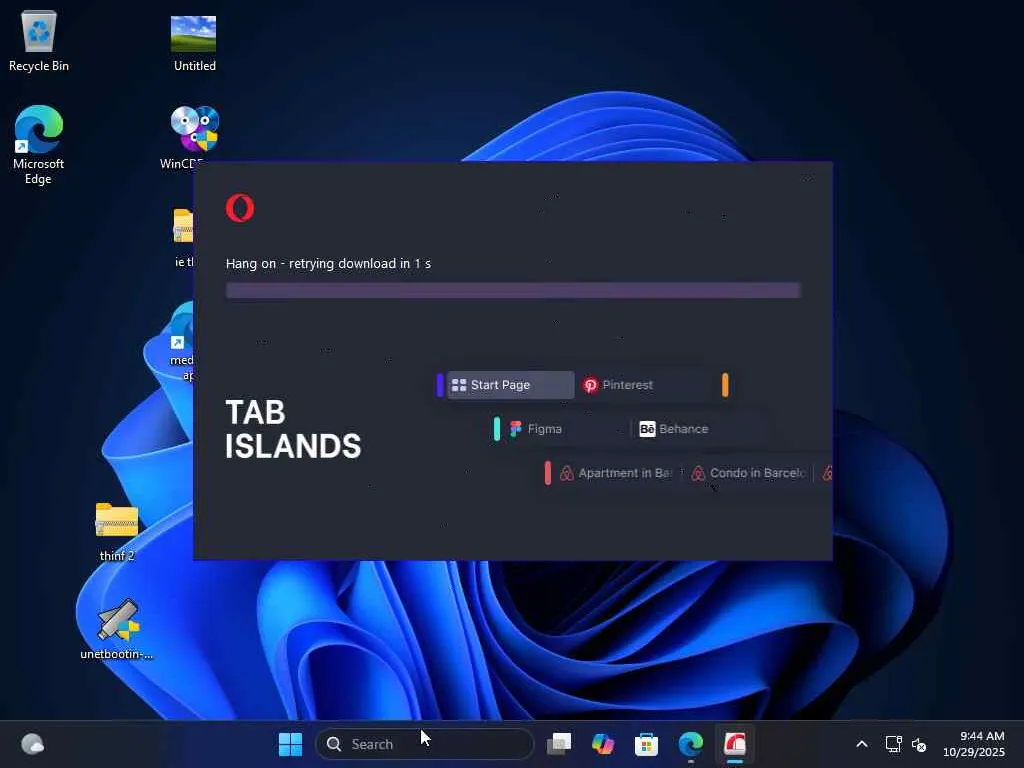Click the purple tab island handle
Screen dimensions: 1024x768
(x=440, y=385)
